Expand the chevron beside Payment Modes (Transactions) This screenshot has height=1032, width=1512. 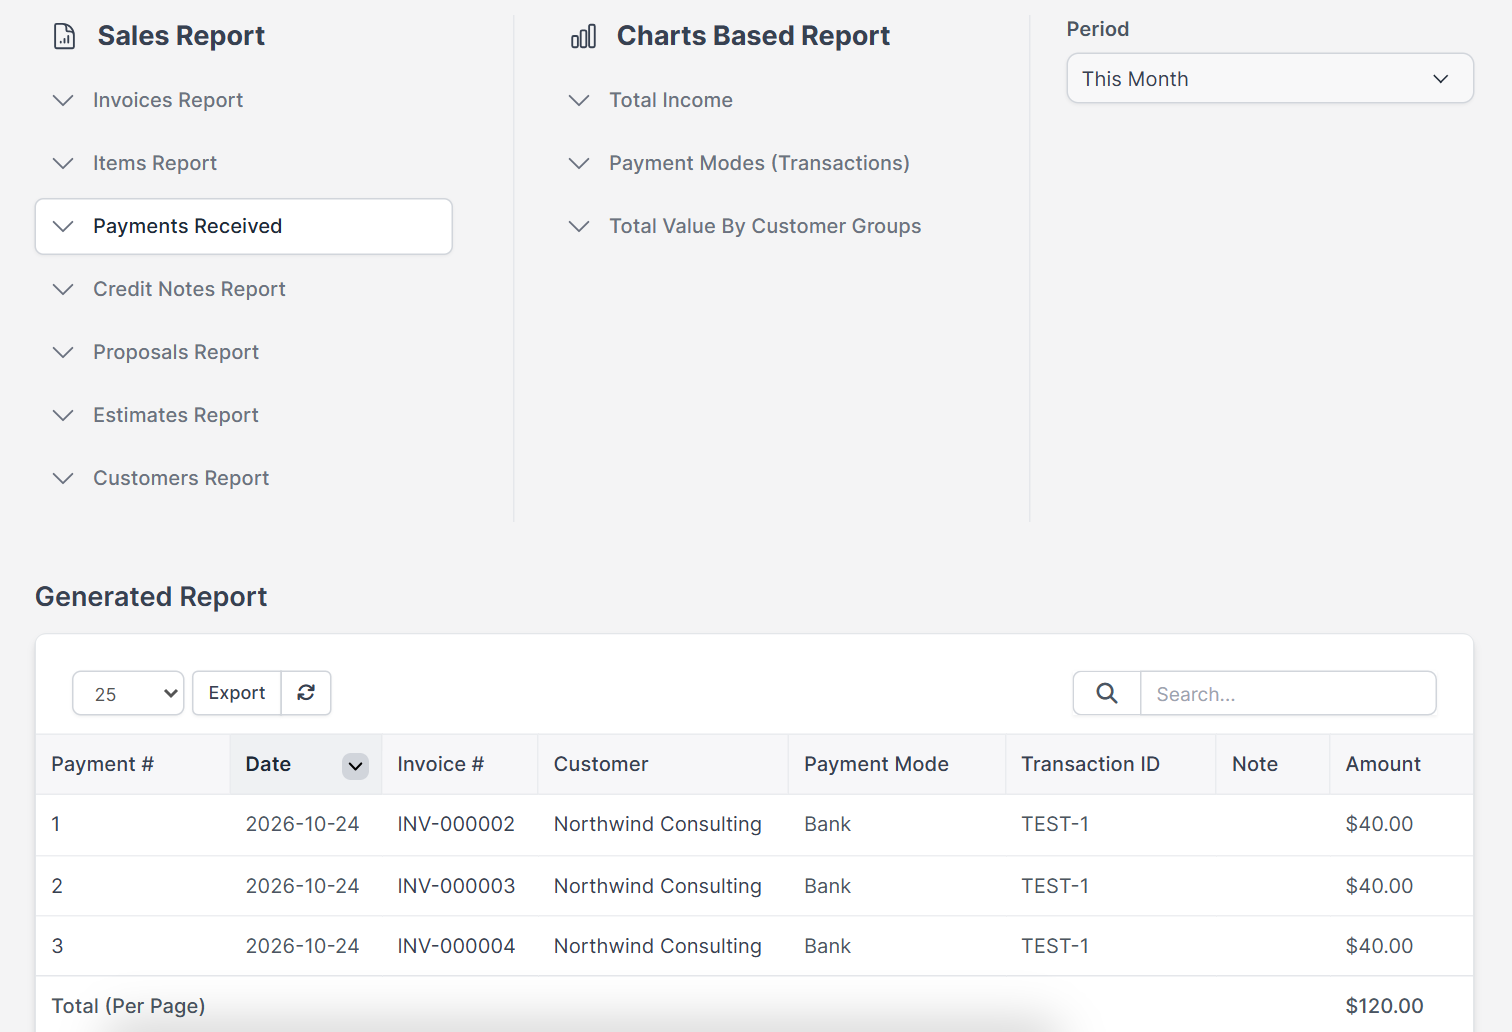(579, 163)
